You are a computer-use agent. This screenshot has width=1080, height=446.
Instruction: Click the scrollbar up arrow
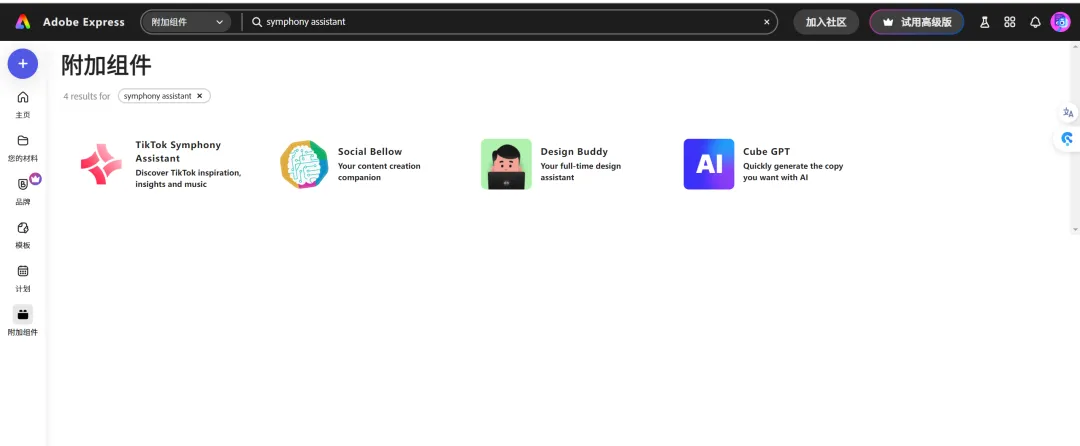1075,46
